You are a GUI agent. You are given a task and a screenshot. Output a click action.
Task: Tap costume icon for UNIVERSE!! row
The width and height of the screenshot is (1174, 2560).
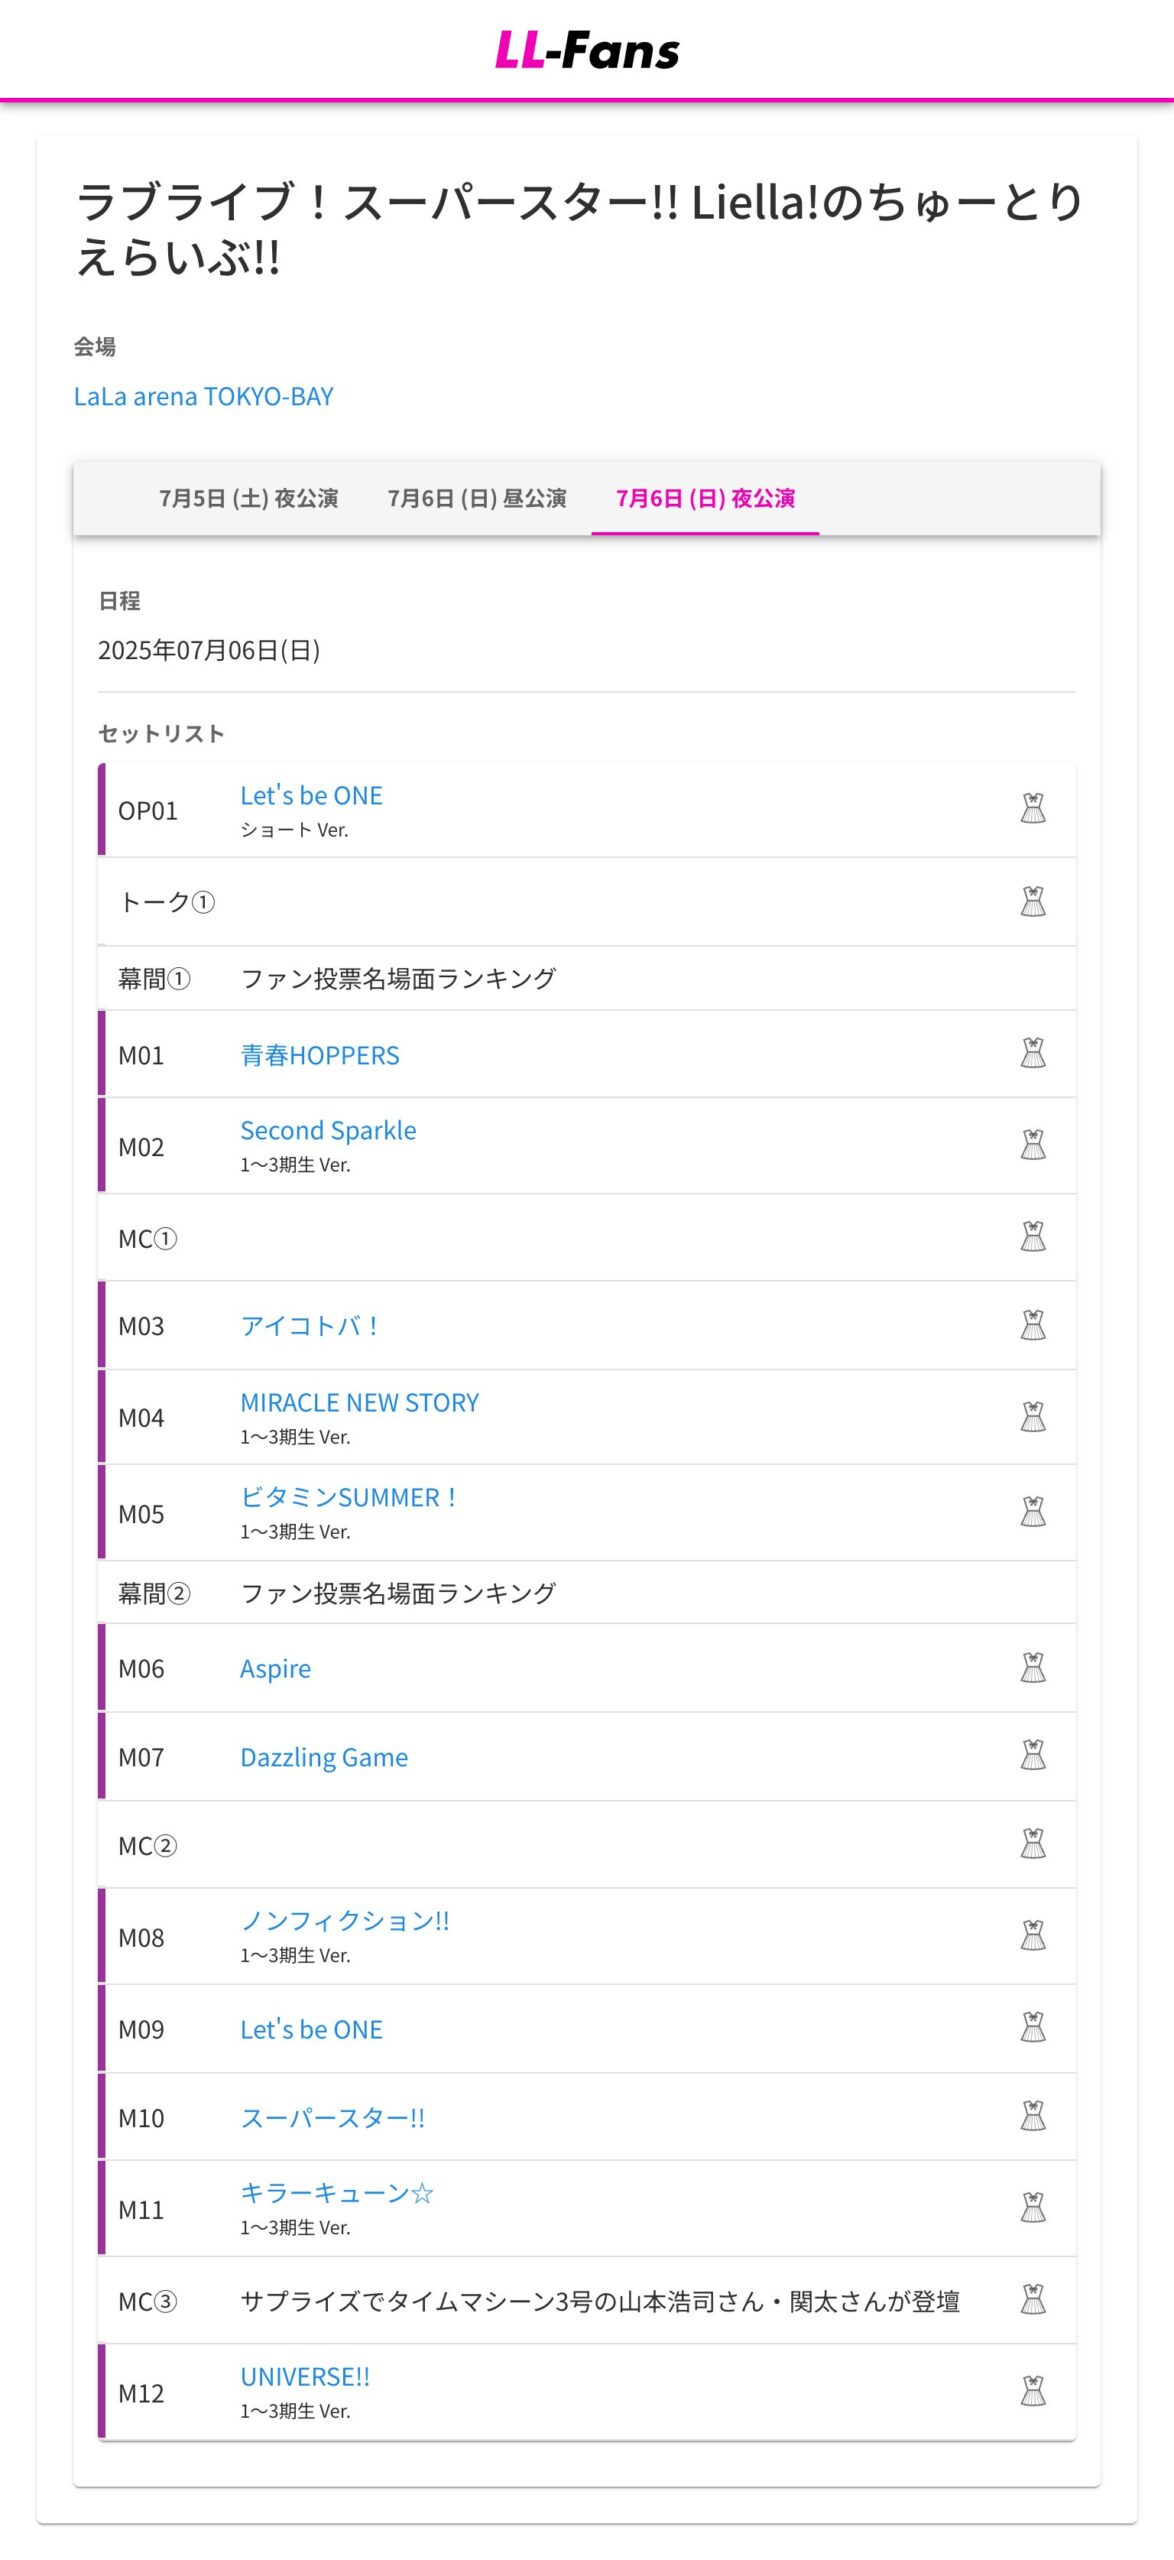[1033, 2391]
